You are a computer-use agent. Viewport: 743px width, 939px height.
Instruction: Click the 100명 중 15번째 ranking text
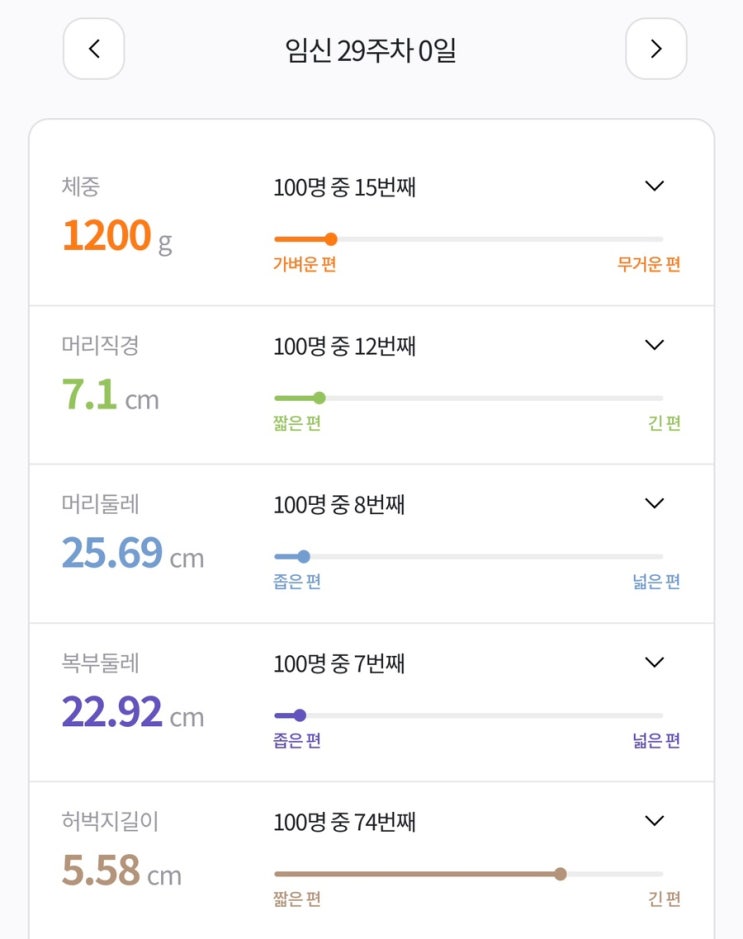[x=344, y=187]
